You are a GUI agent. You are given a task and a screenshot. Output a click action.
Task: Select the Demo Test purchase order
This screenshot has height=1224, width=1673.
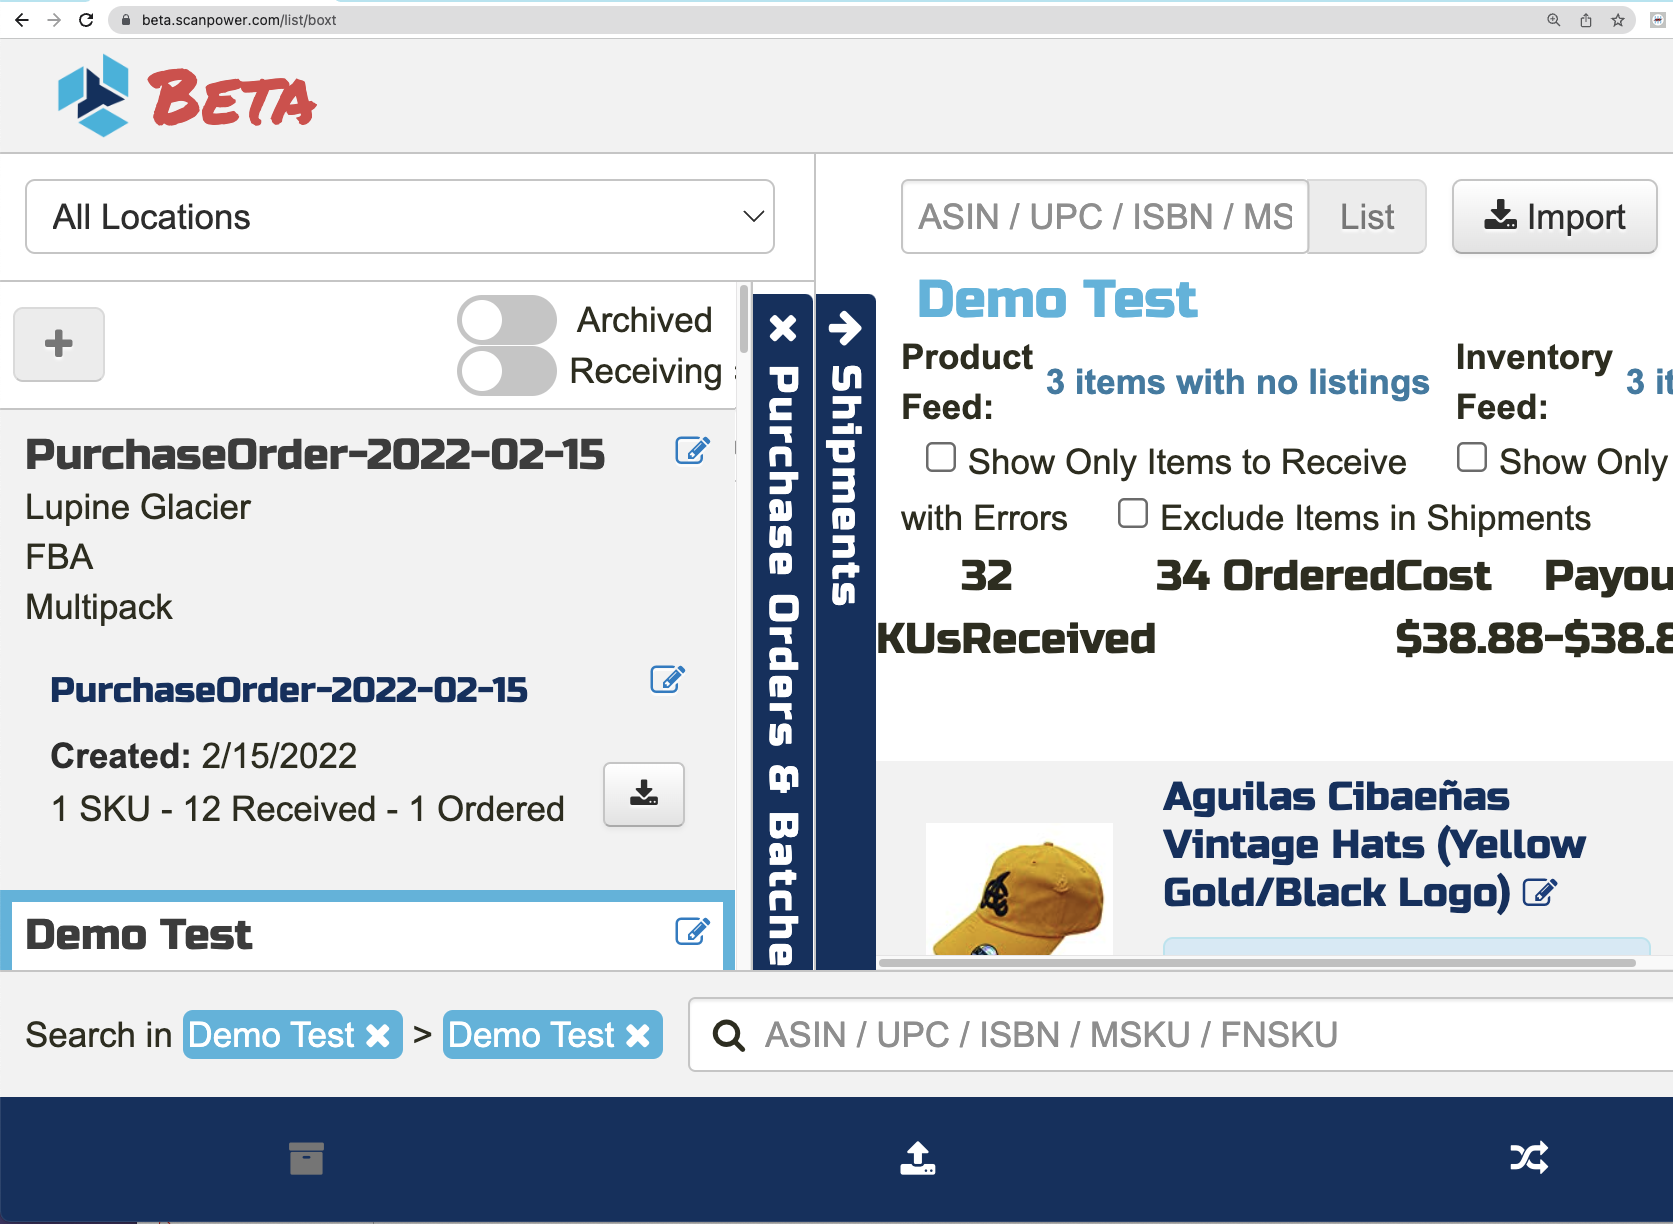click(138, 934)
